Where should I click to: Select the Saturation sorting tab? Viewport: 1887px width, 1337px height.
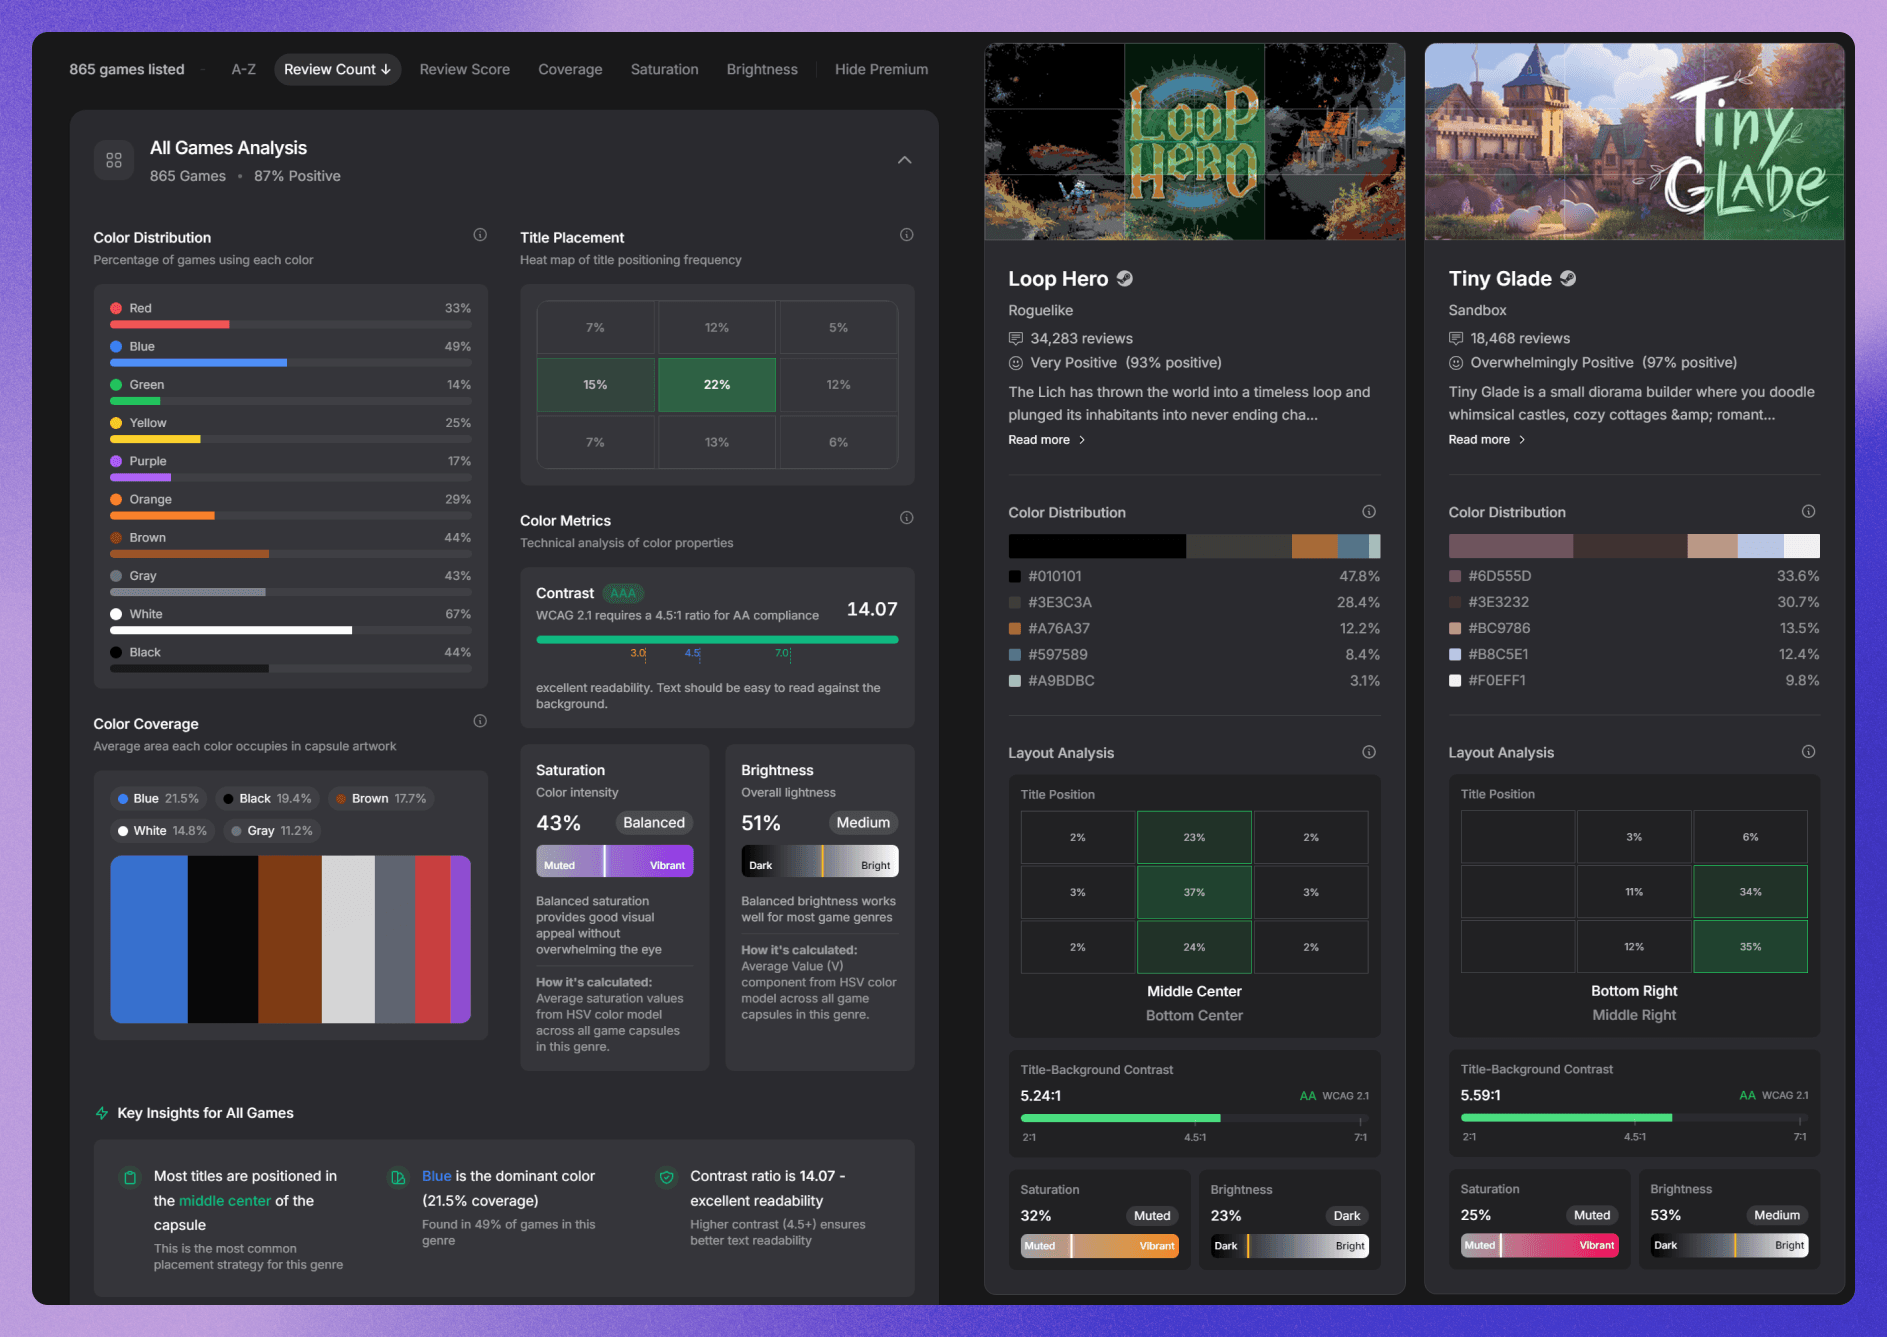(x=664, y=69)
